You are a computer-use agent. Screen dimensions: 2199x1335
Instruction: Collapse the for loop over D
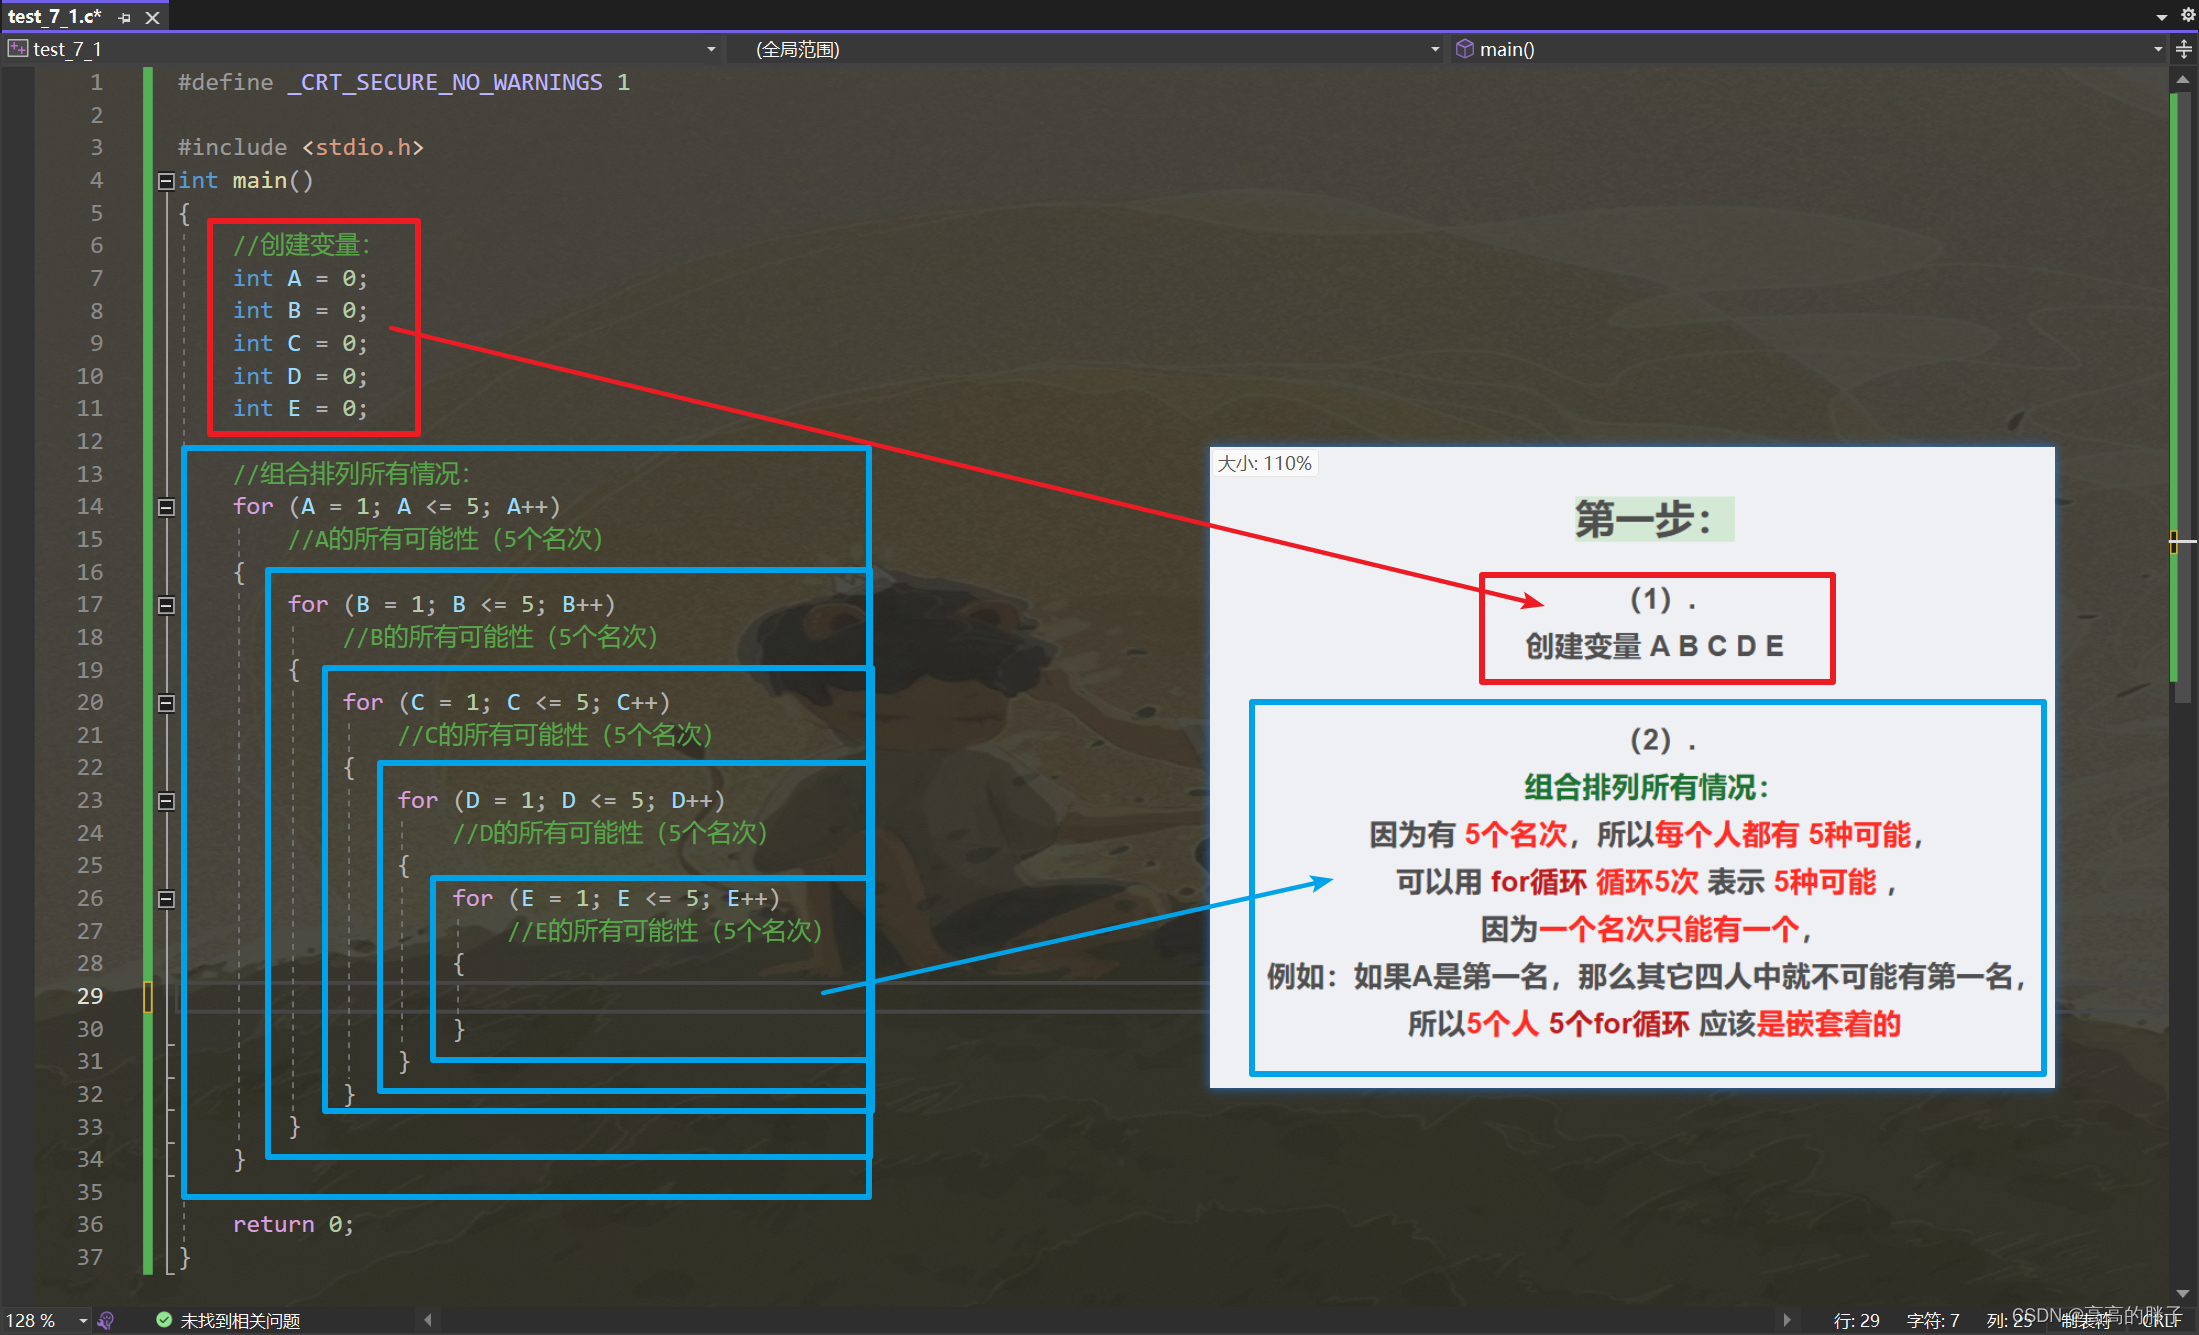coord(166,801)
